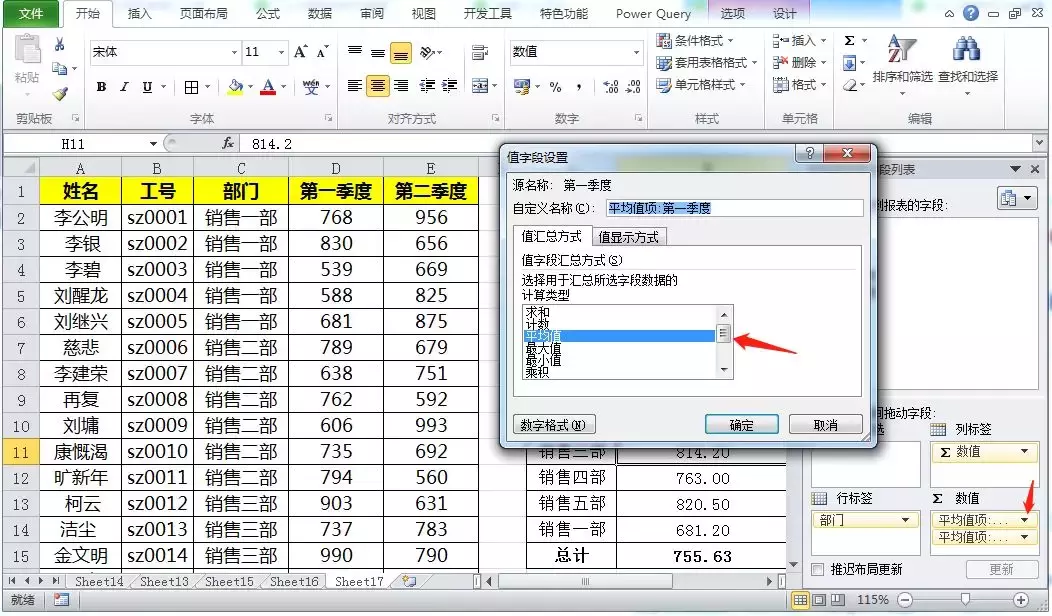This screenshot has height=616, width=1052.
Task: Click the zoom out minus button
Action: (x=905, y=600)
